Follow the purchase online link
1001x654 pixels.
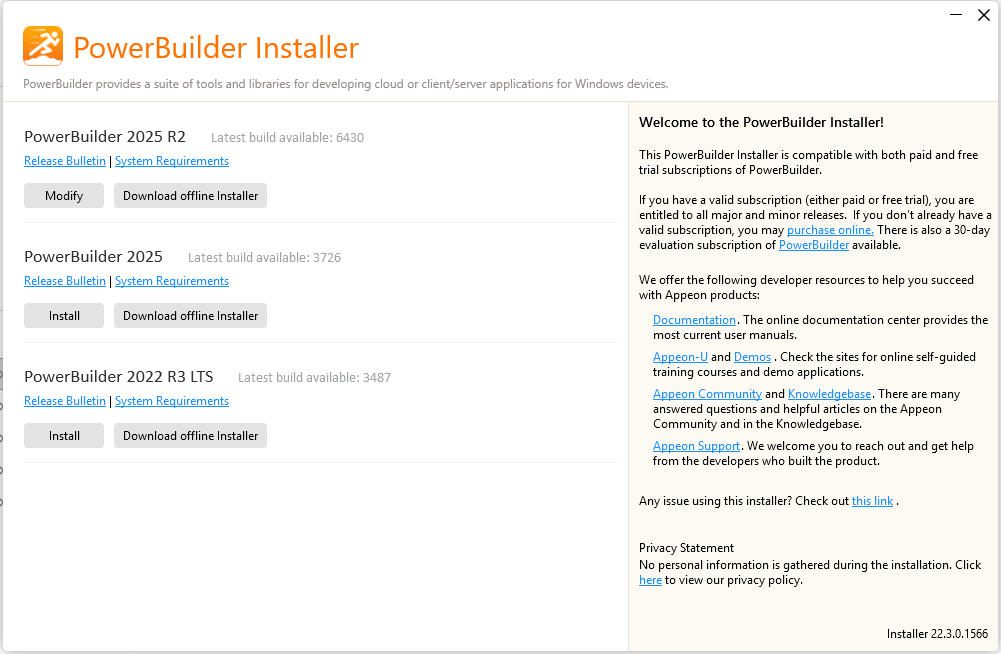pos(830,230)
